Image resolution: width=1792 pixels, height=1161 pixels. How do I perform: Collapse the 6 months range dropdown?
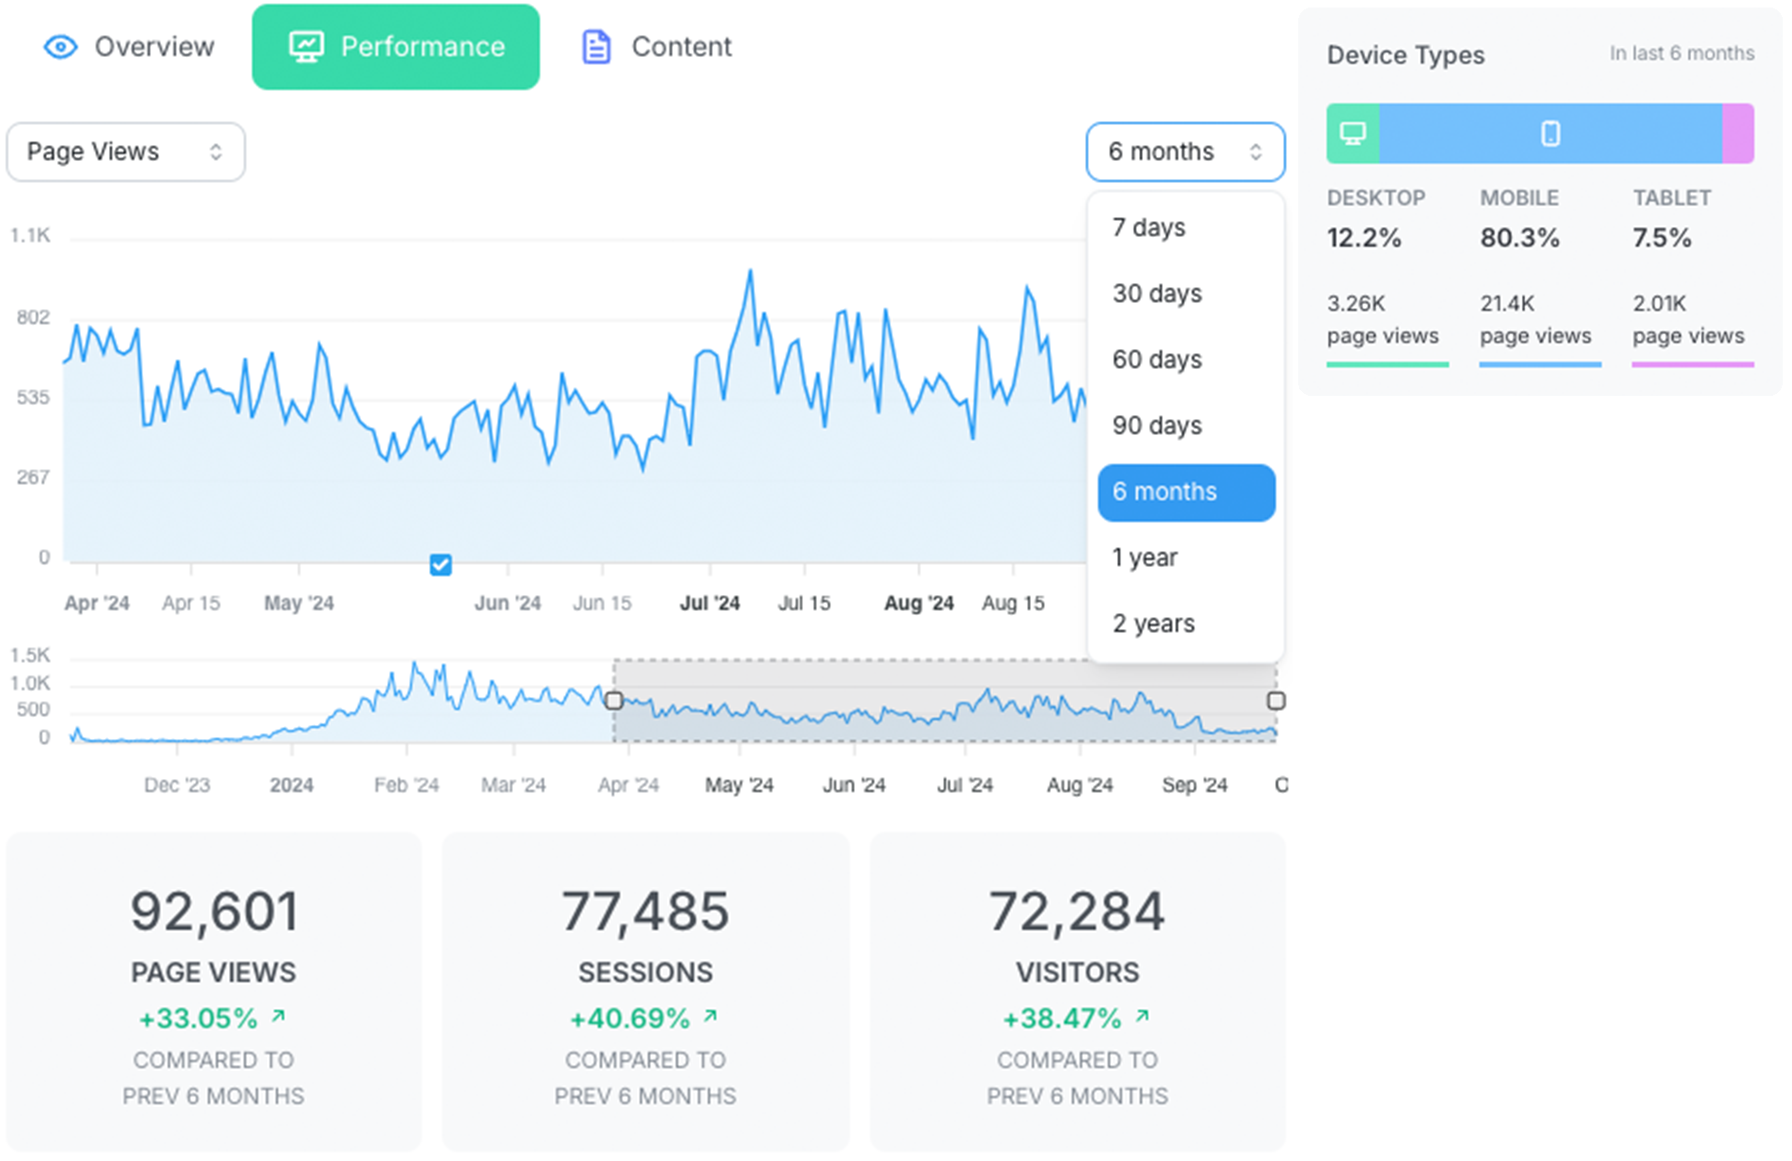pyautogui.click(x=1185, y=152)
